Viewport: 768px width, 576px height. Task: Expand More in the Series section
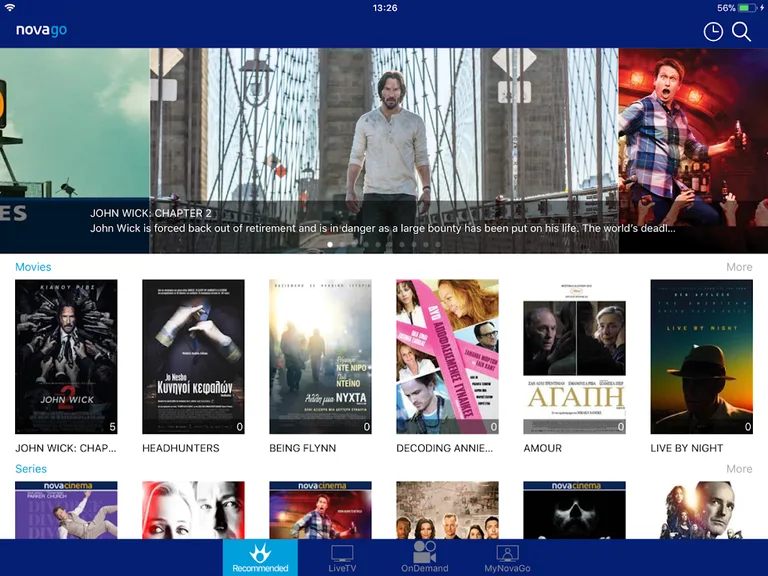[739, 469]
